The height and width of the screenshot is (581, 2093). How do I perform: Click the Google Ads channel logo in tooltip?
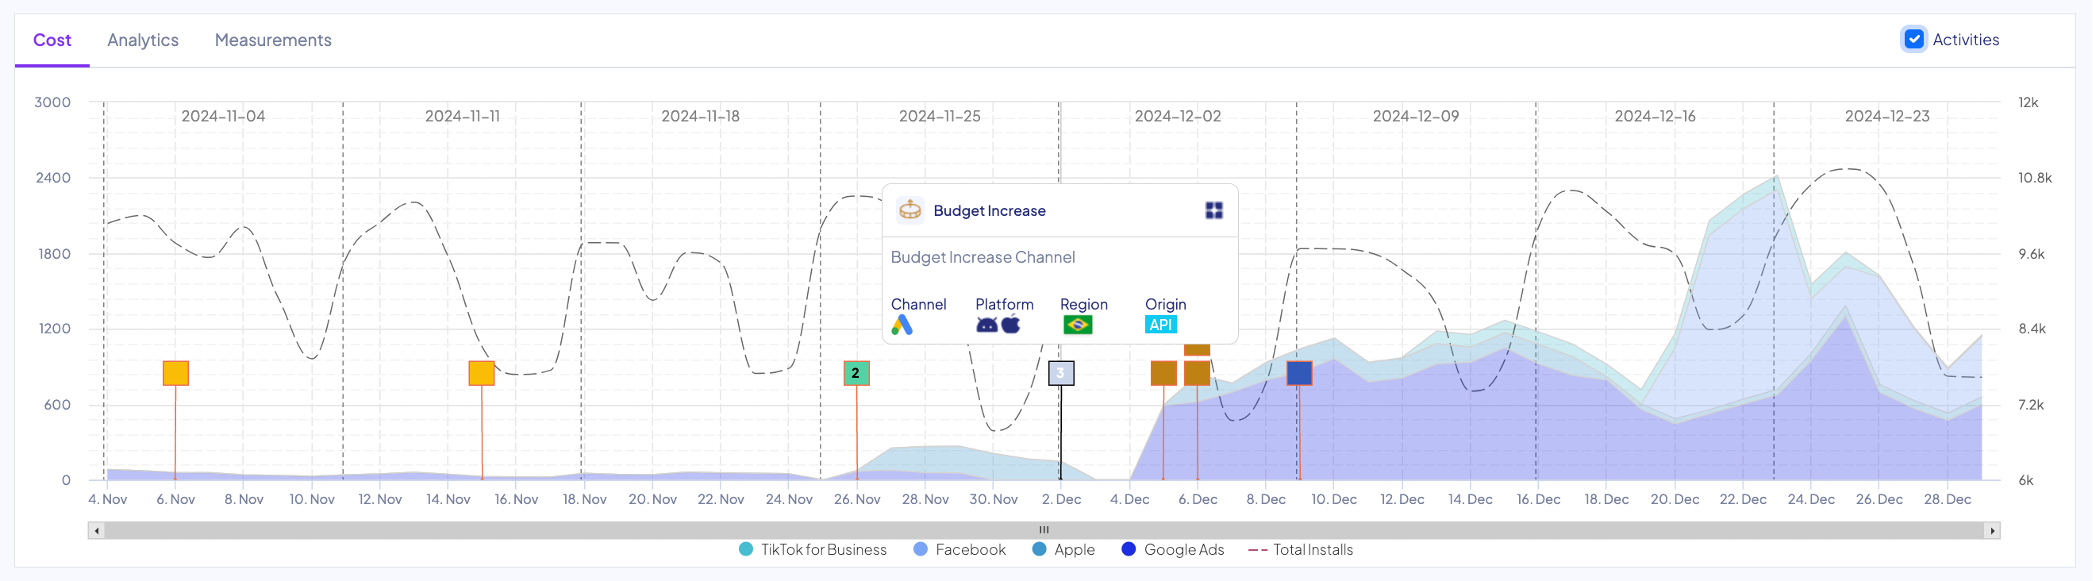coord(902,325)
